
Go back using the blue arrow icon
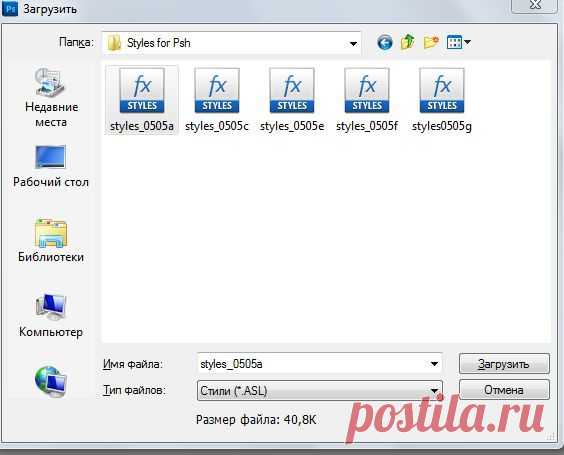point(385,43)
